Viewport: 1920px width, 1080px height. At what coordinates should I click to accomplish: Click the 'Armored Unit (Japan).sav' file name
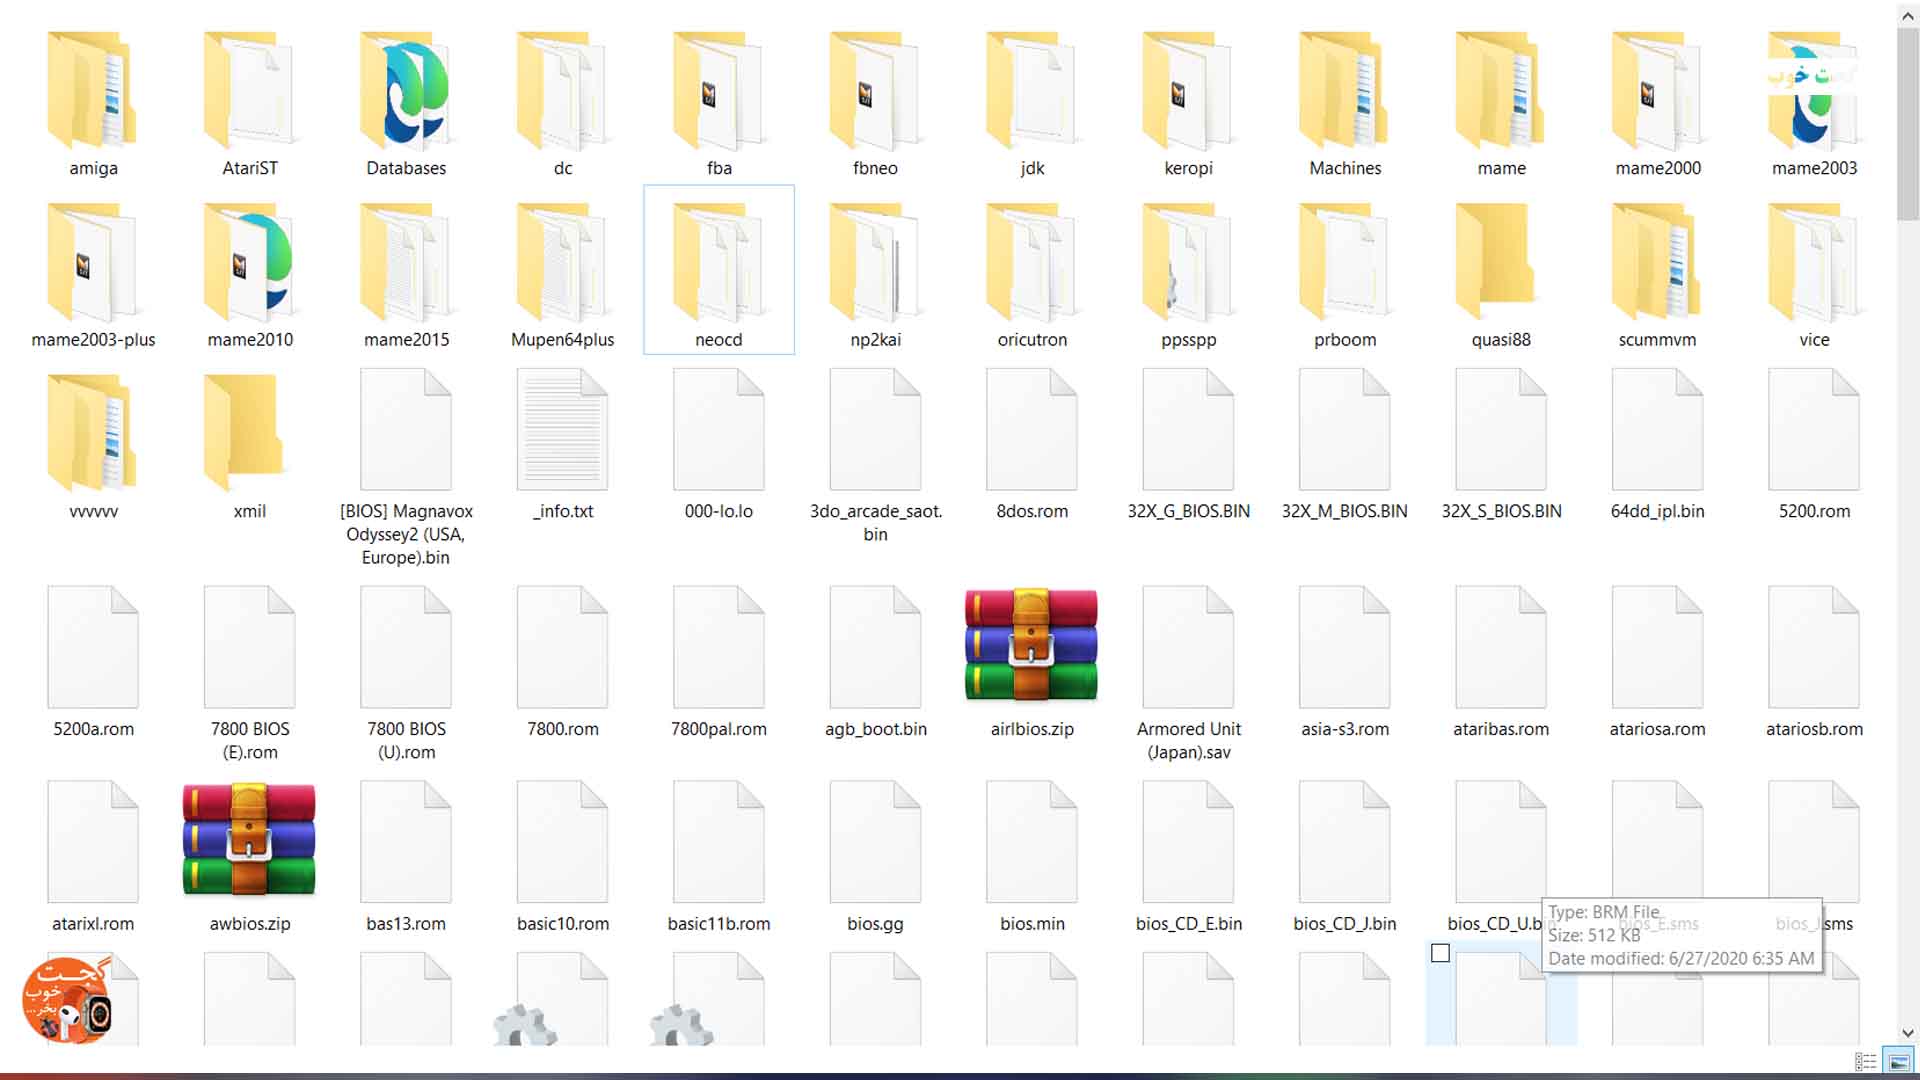(1189, 741)
